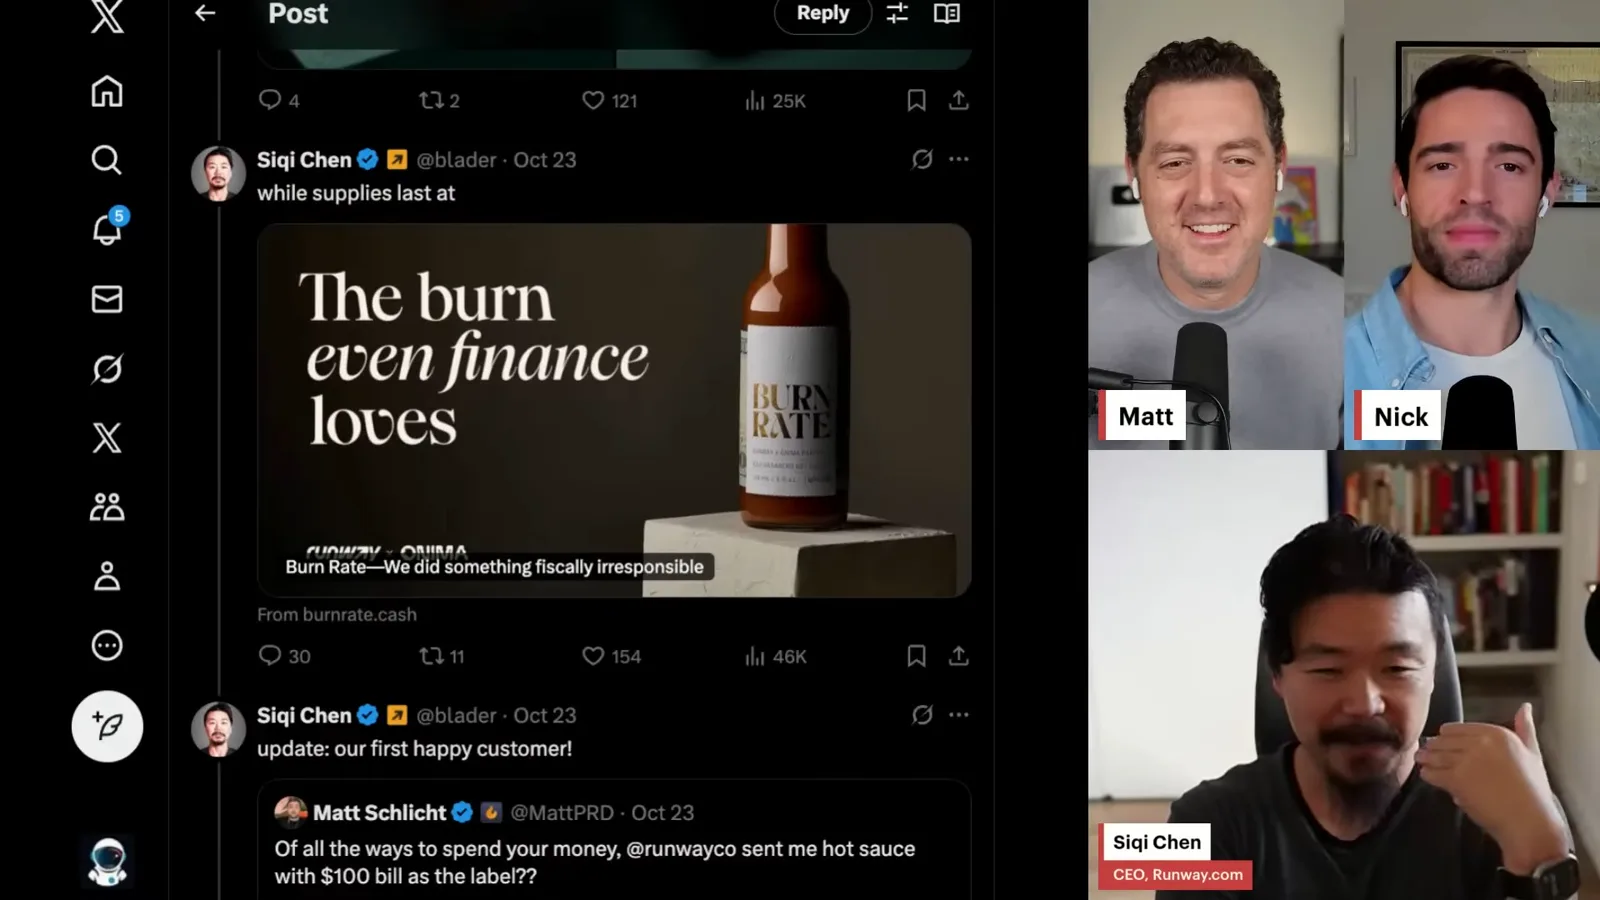The height and width of the screenshot is (900, 1600).
Task: Open the Burn Rate link card image
Action: (x=614, y=410)
